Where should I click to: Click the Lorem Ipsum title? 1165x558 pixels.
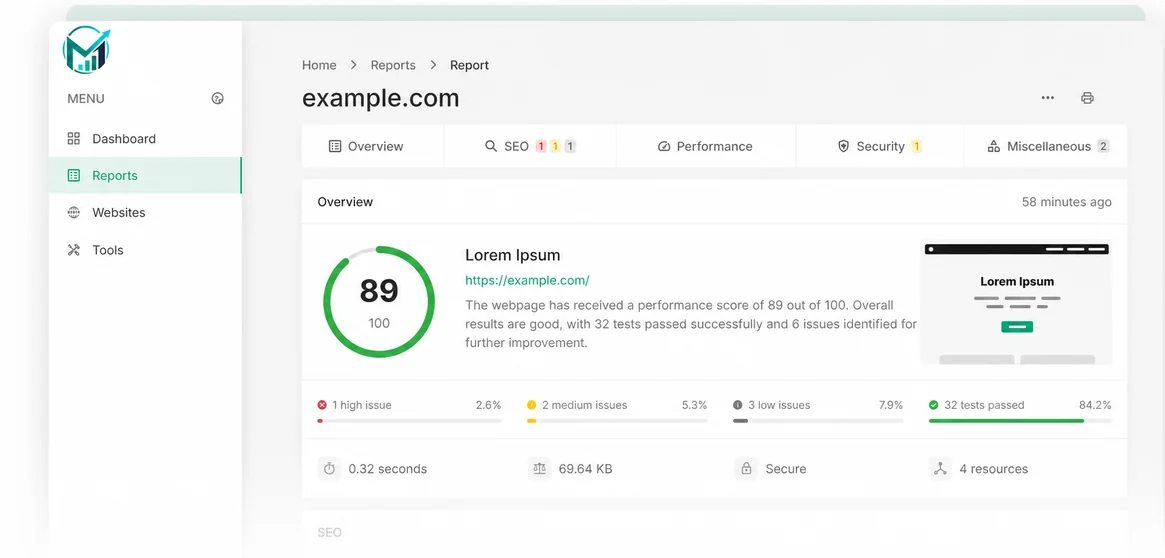(x=513, y=255)
